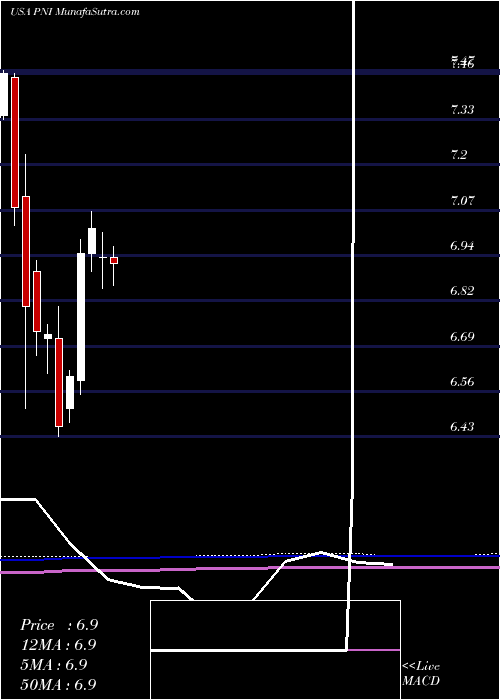
Task: Click the 7.2 price axis label
Action: point(459,155)
